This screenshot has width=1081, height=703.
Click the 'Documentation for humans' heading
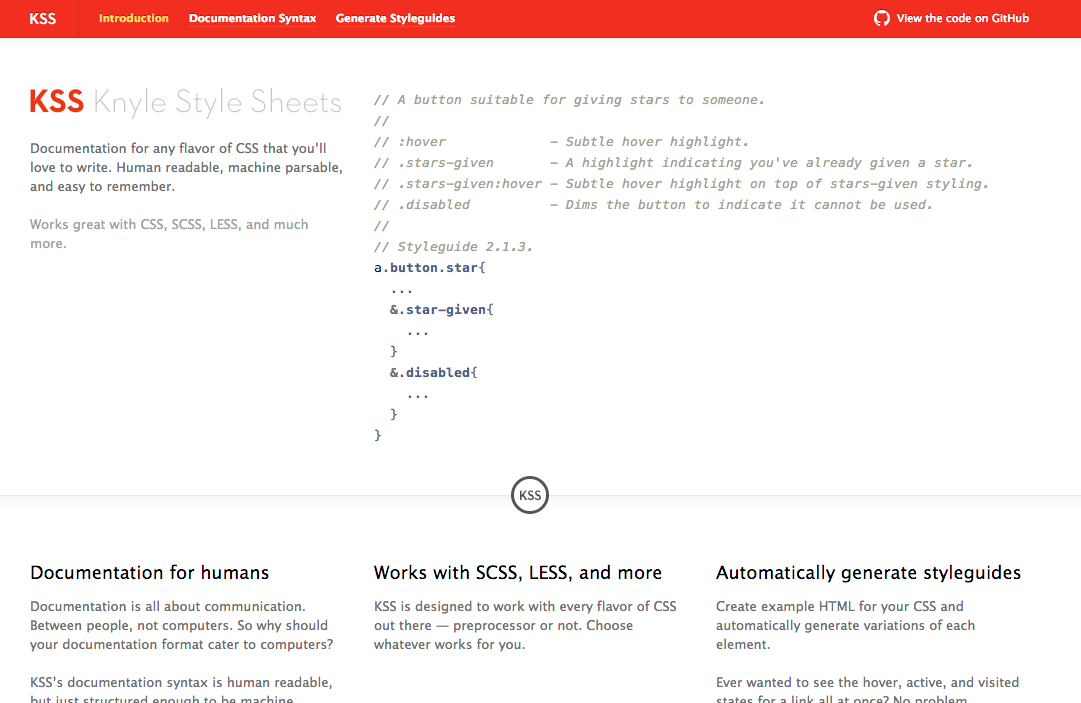[149, 572]
